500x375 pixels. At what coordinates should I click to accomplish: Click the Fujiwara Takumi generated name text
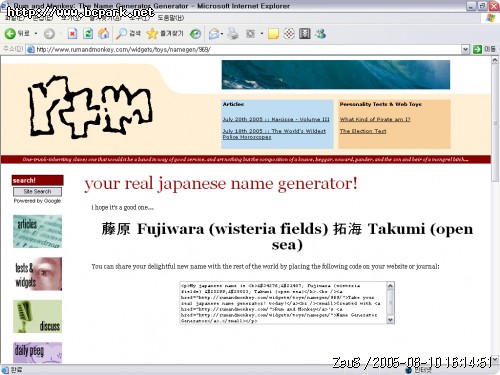click(x=287, y=237)
